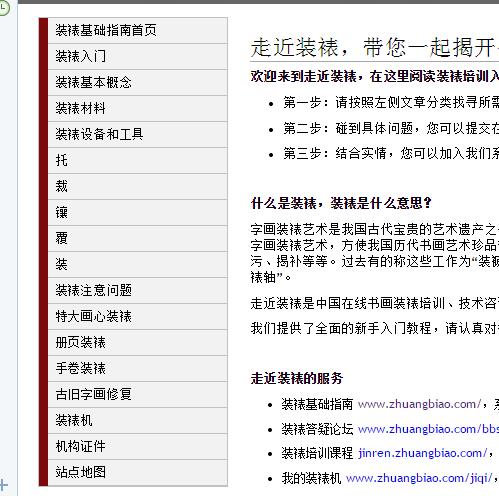Select 手卷装裱 in sidebar

point(138,368)
